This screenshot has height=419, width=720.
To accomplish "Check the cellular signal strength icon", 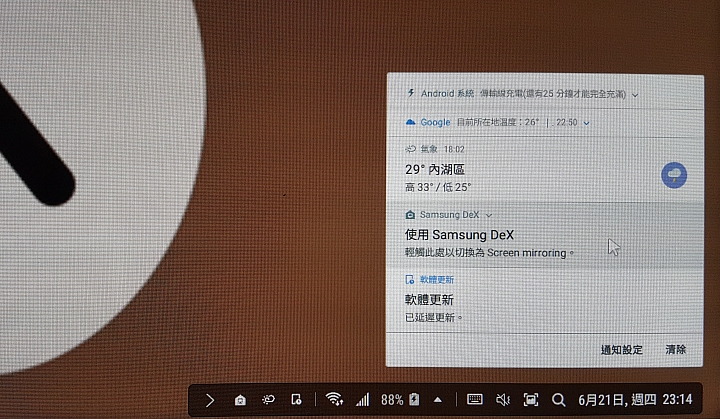I will (x=362, y=400).
